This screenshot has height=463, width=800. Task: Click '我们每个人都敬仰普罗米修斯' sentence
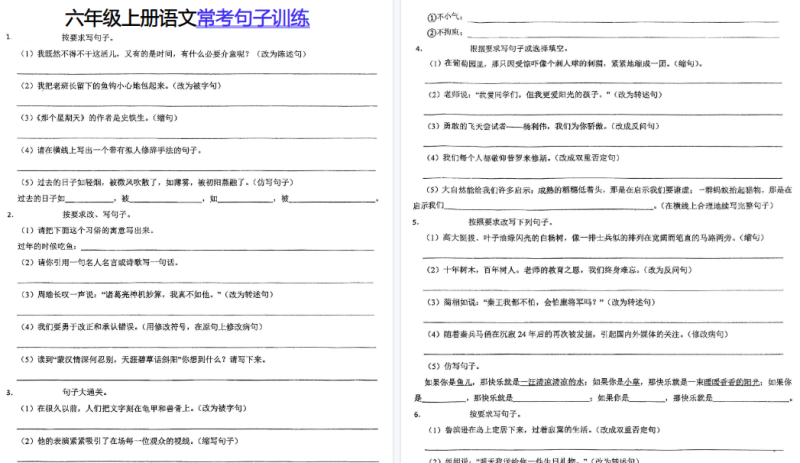[523, 158]
